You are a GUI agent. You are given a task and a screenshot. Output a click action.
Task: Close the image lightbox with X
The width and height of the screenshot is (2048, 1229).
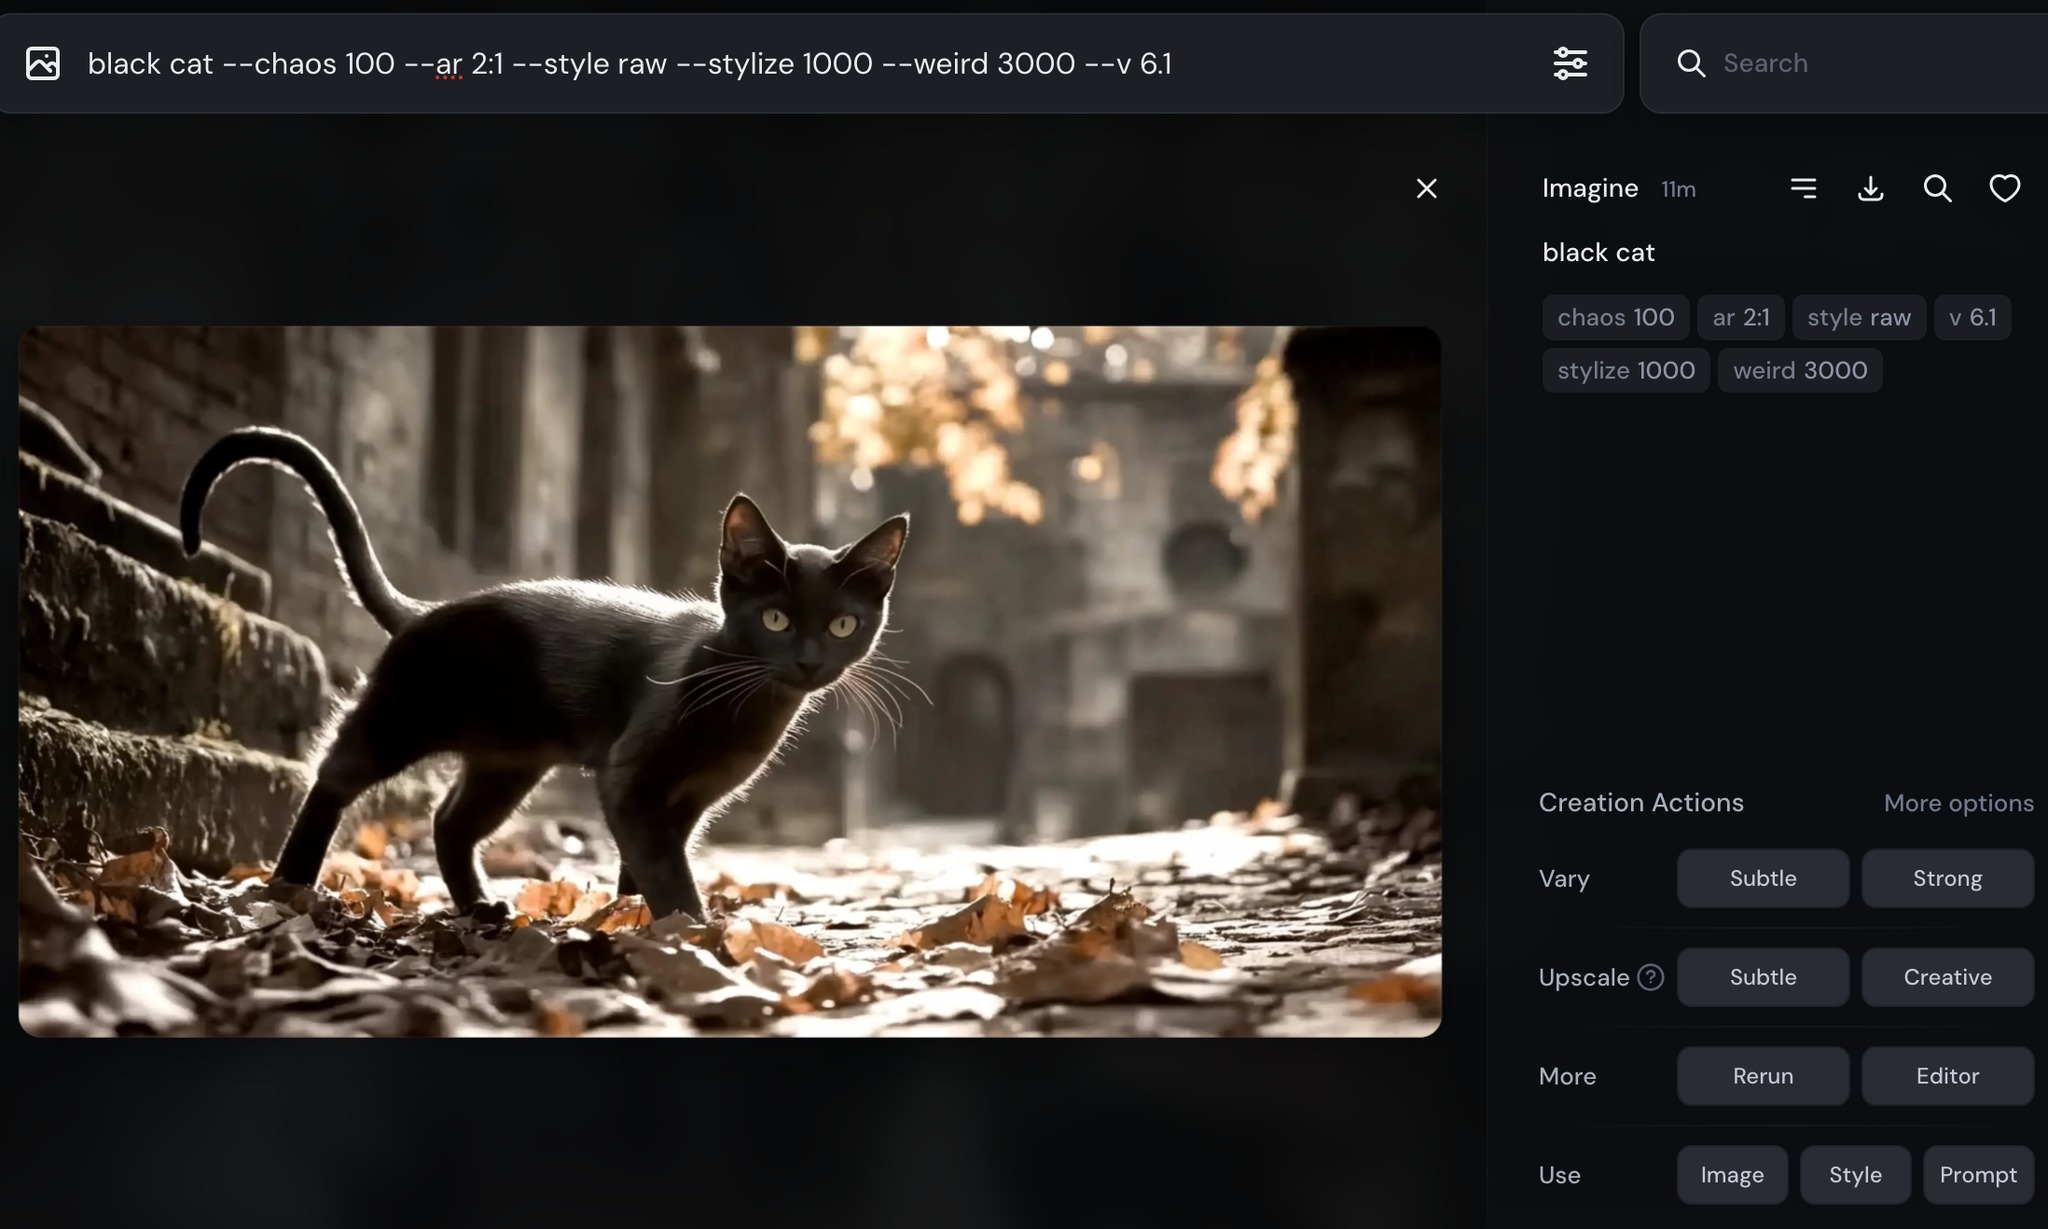(1427, 188)
